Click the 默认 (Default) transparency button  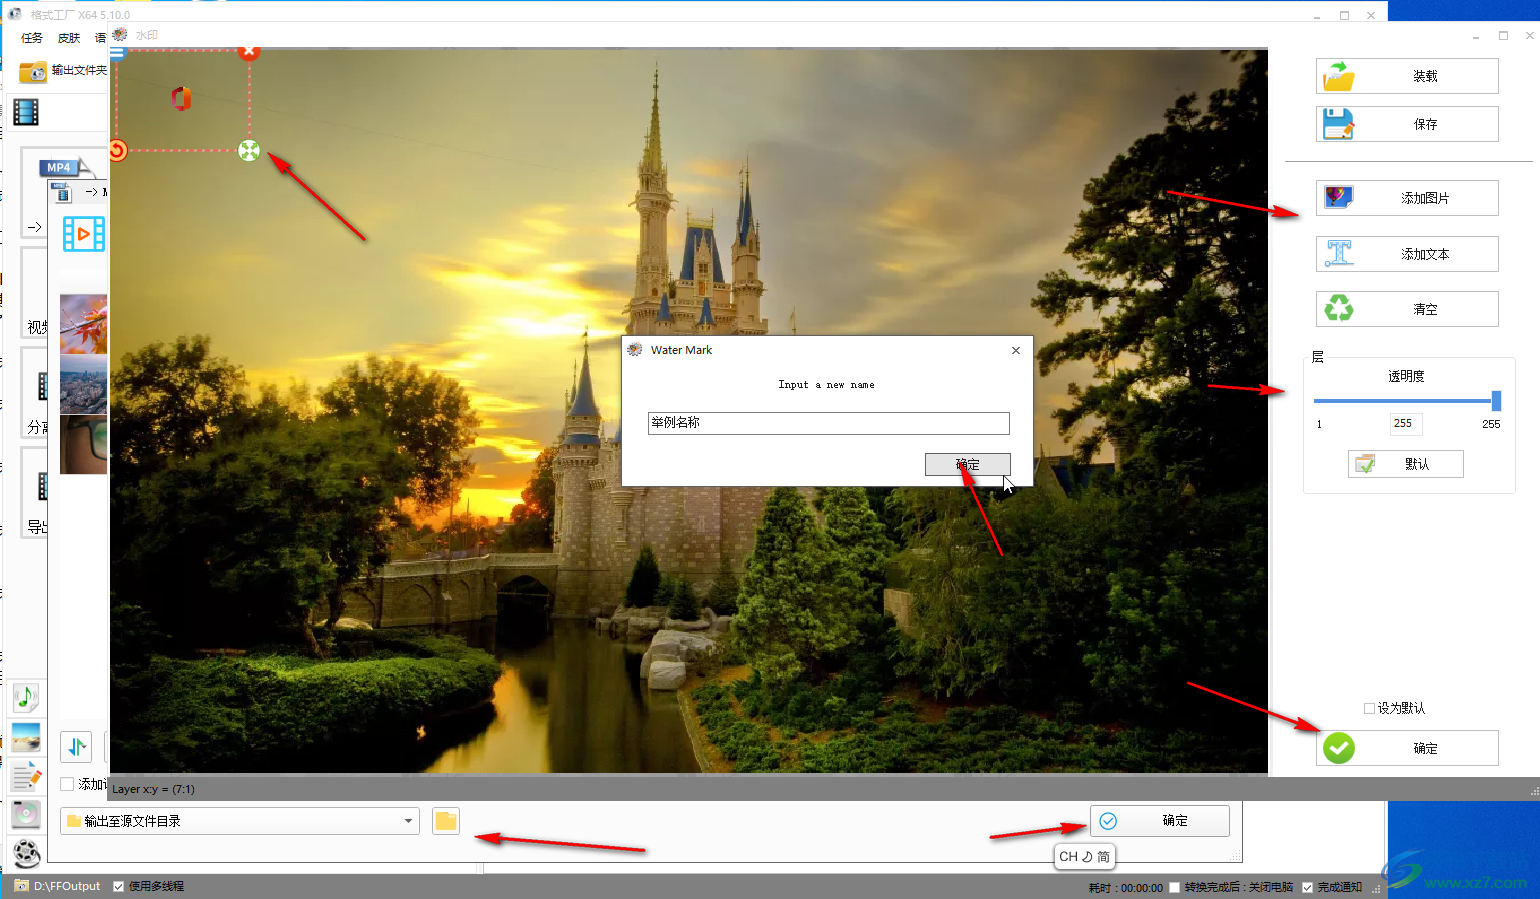pyautogui.click(x=1406, y=464)
